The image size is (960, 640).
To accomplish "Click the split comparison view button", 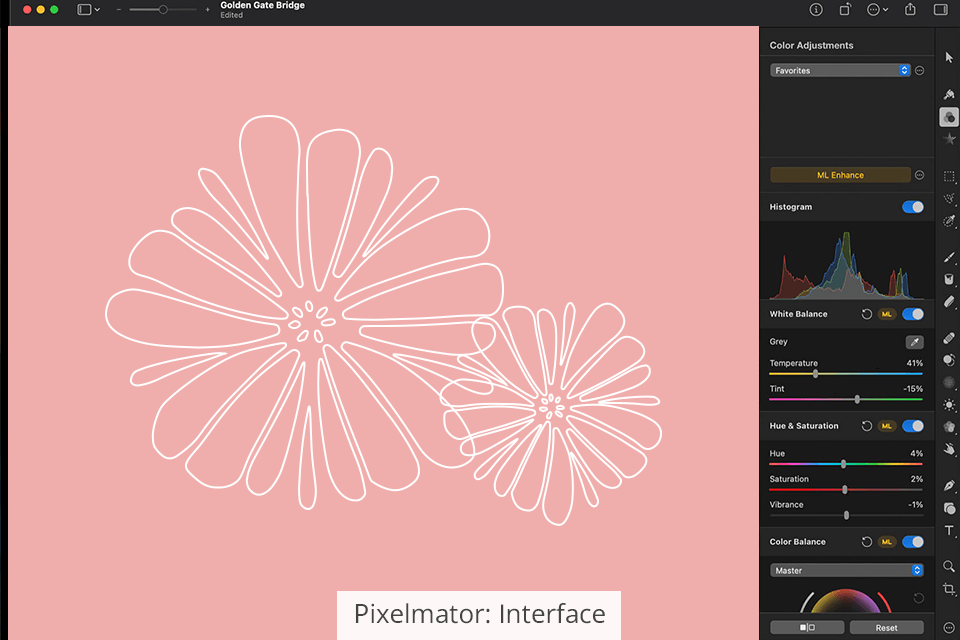I will click(x=805, y=628).
